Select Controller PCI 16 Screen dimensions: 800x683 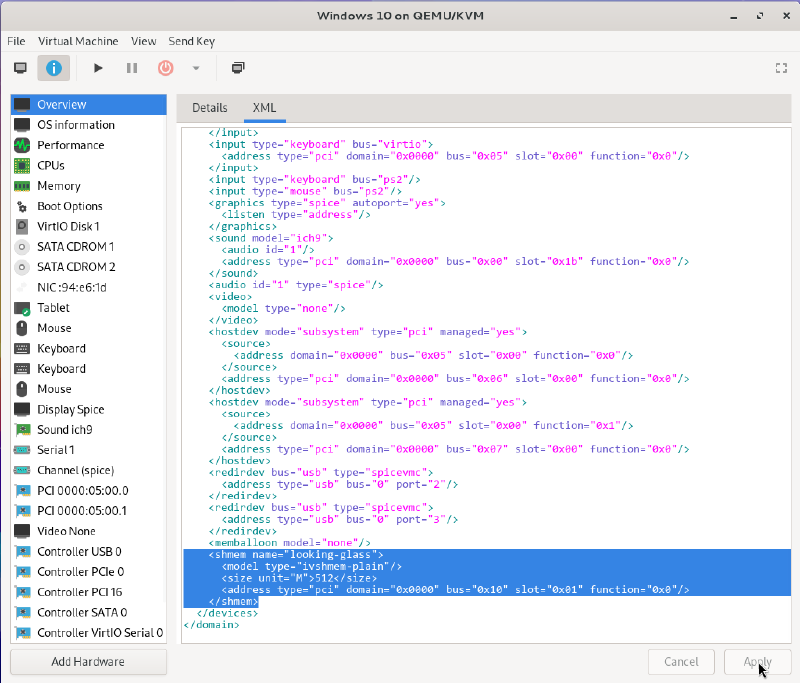[89, 592]
